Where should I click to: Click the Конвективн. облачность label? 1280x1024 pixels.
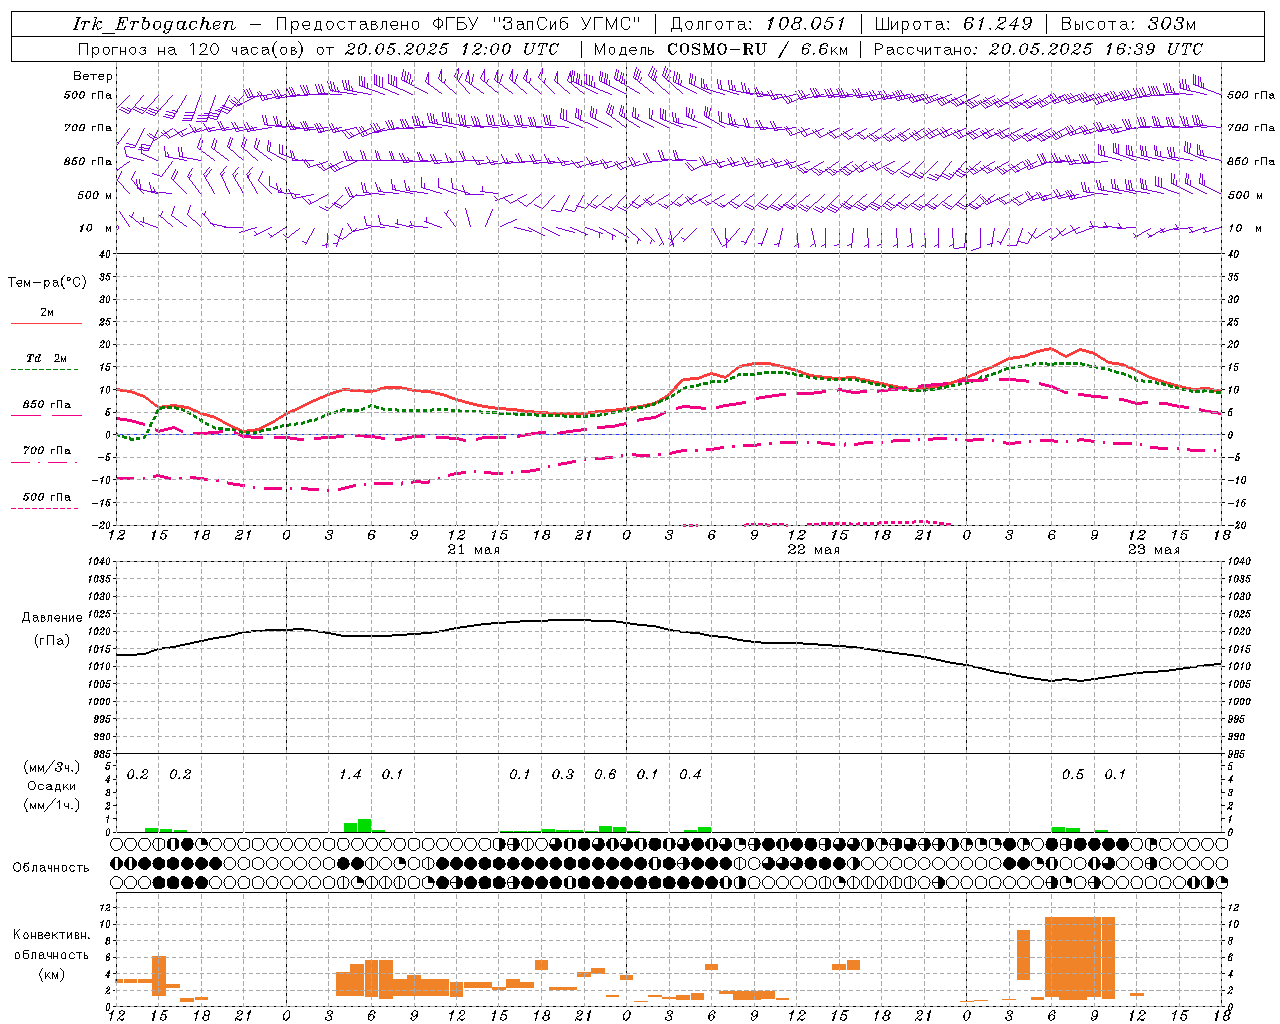51,944
